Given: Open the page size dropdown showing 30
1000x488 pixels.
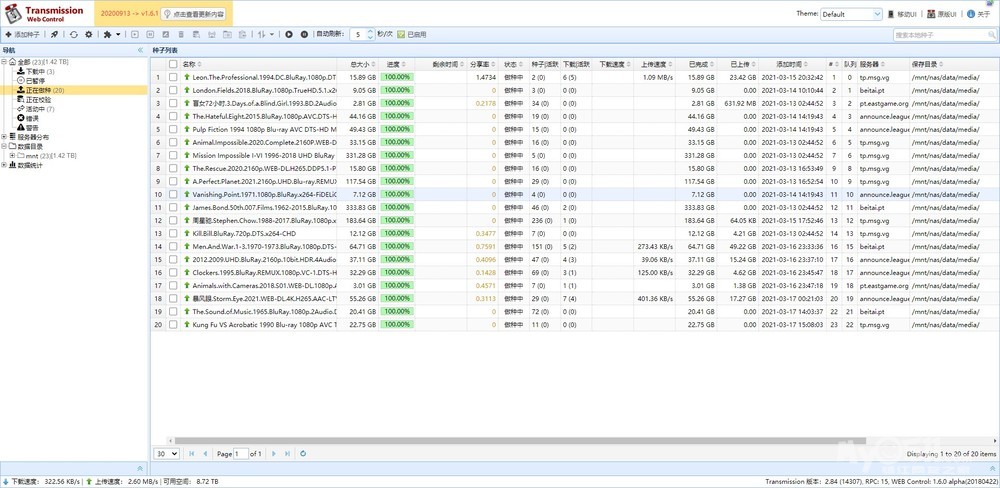Looking at the screenshot, I should [x=166, y=454].
